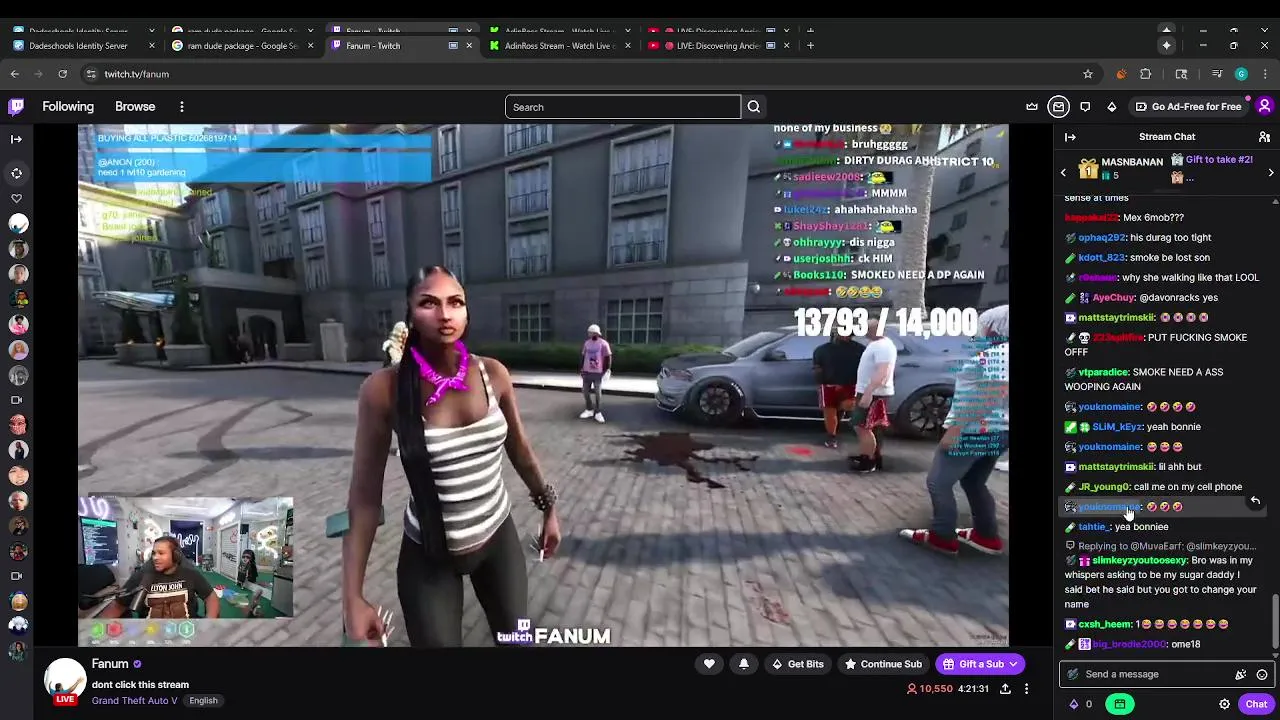The image size is (1280, 720).
Task: Open the stream more options dots
Action: point(1026,689)
